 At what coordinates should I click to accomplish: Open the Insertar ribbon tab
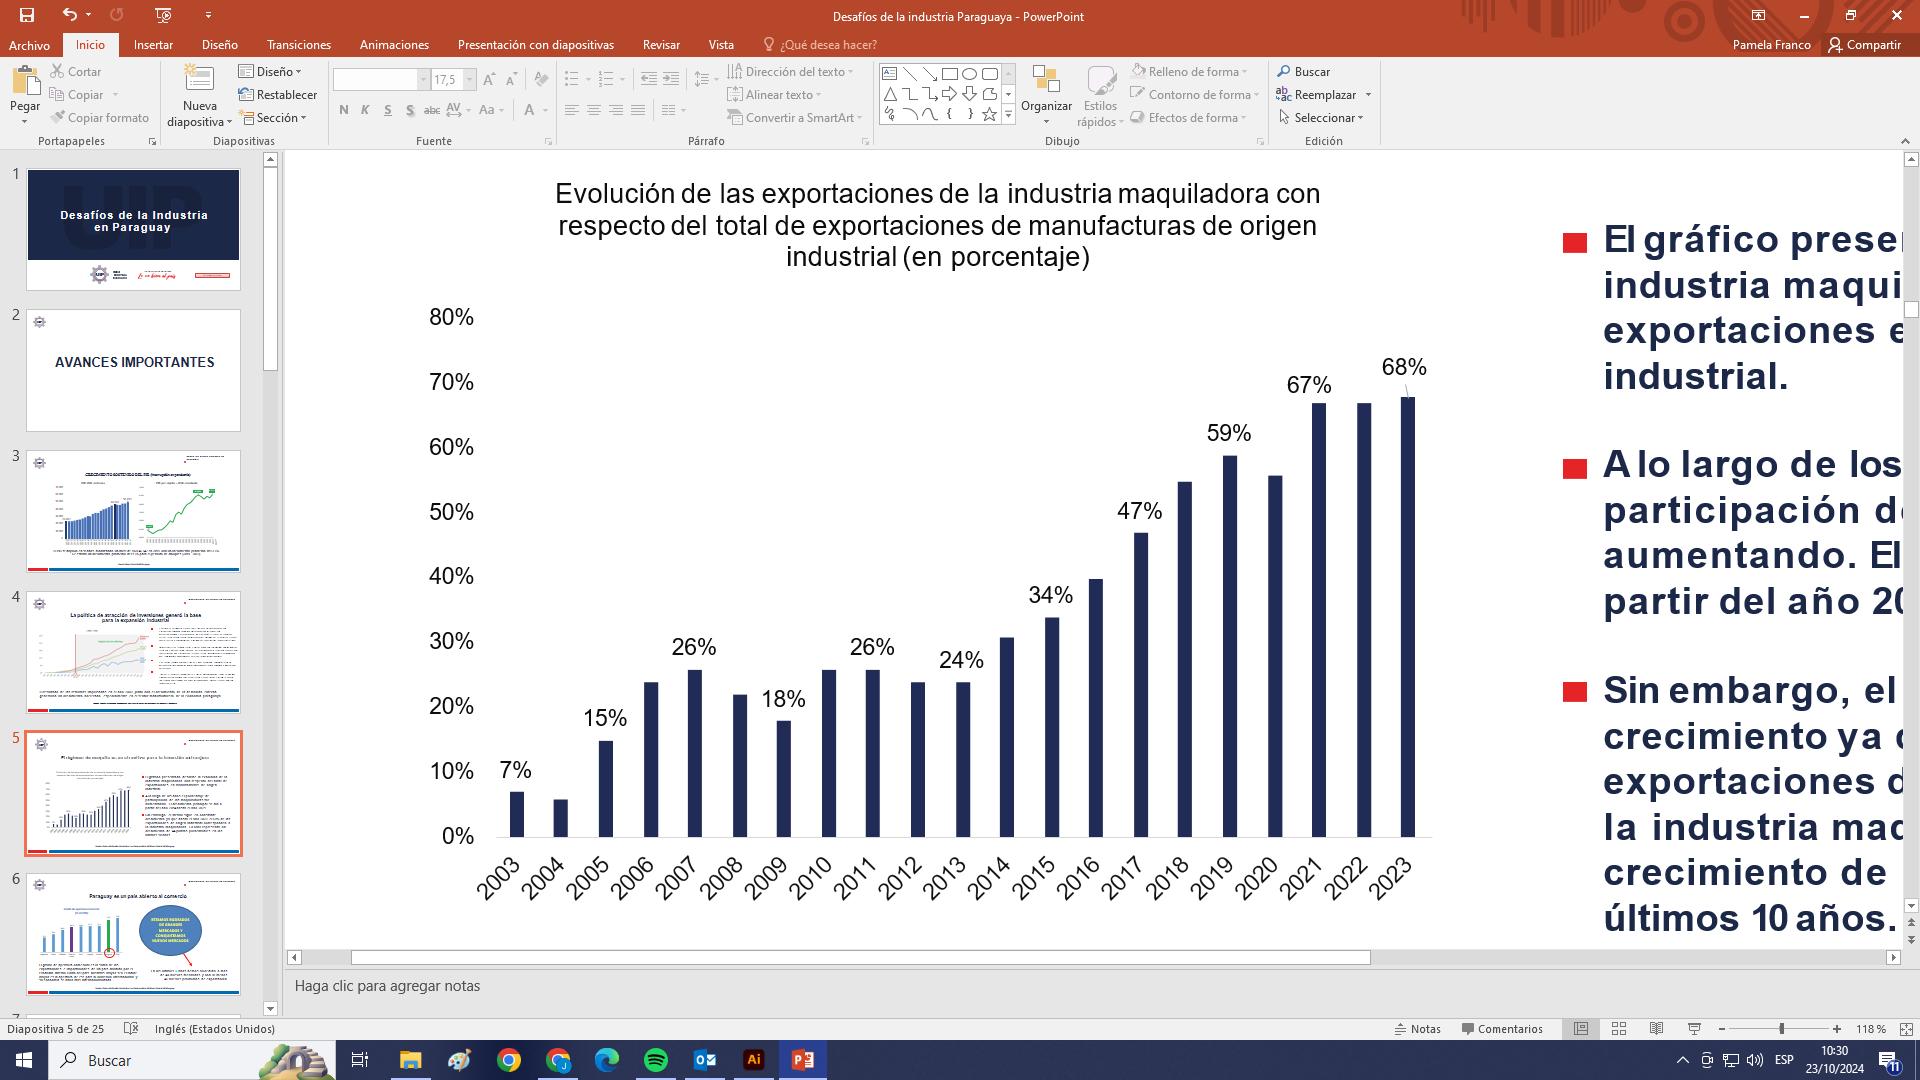click(153, 45)
